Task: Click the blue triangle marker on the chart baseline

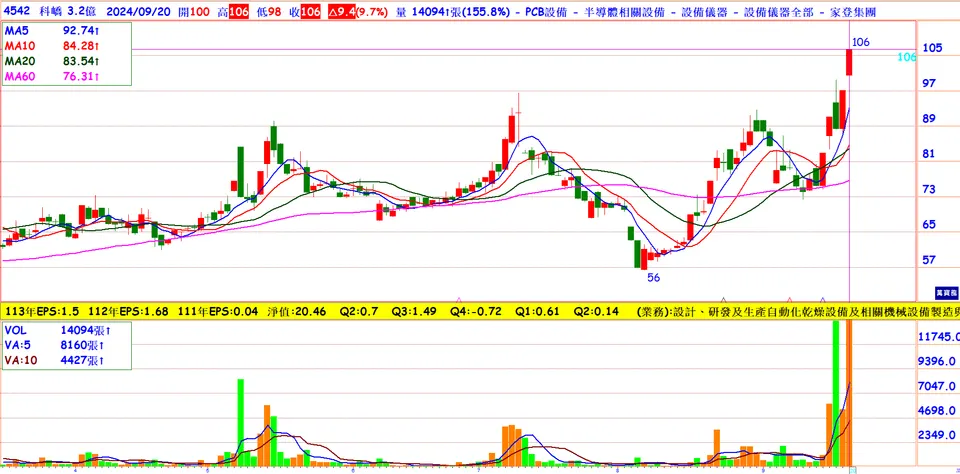Action: (x=822, y=299)
